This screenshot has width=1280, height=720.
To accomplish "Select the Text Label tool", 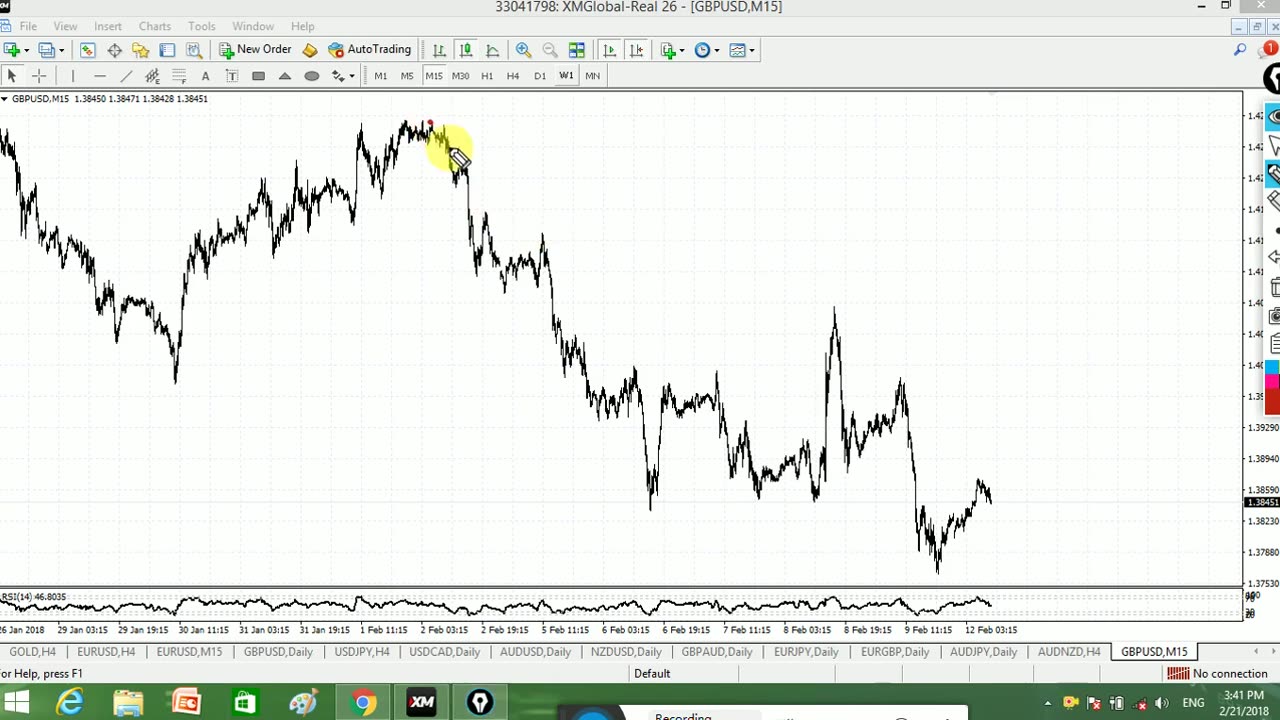I will pyautogui.click(x=232, y=76).
